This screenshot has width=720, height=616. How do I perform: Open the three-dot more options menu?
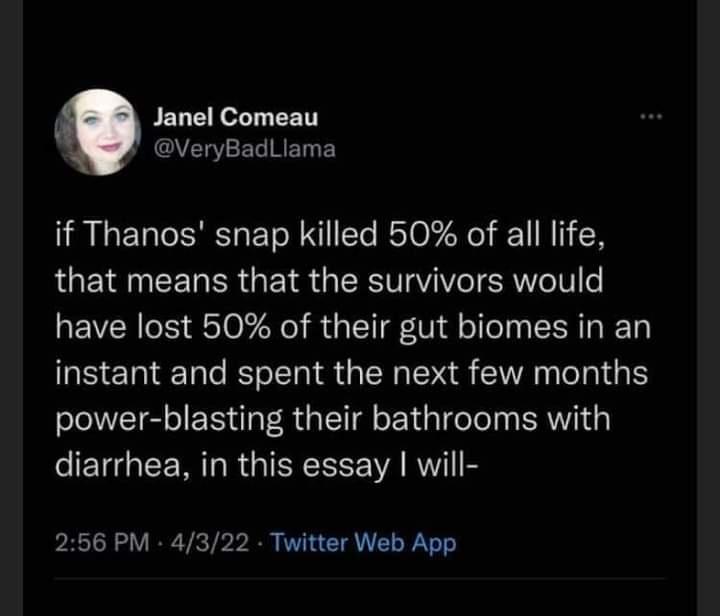[653, 118]
